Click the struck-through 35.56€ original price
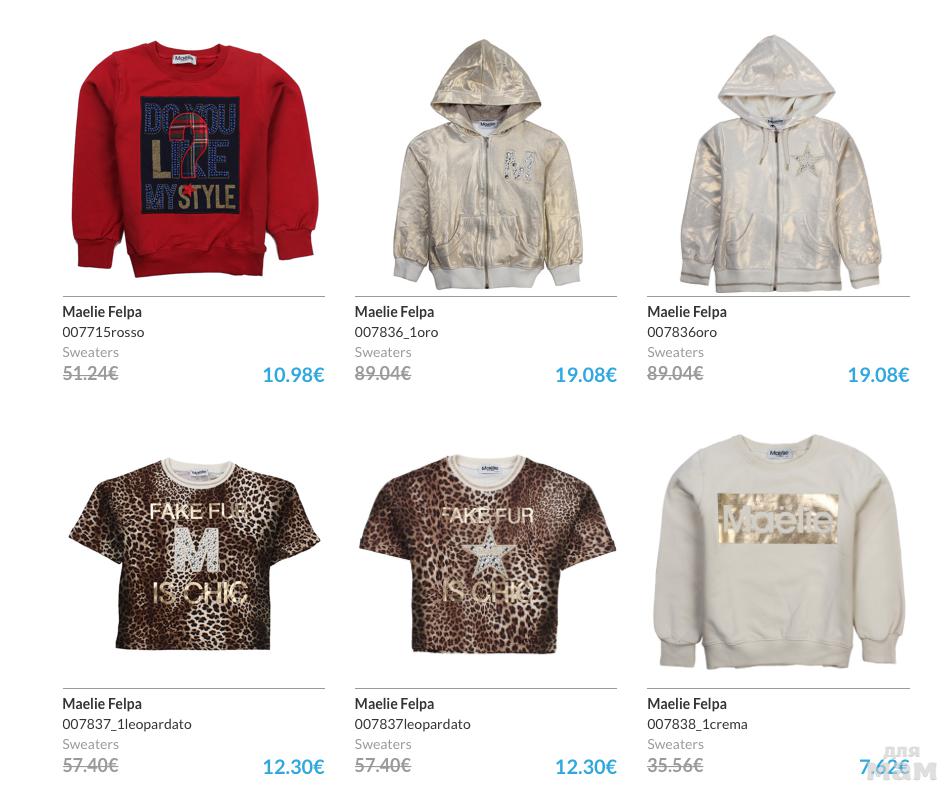Viewport: 952px width, 795px height. pos(675,765)
